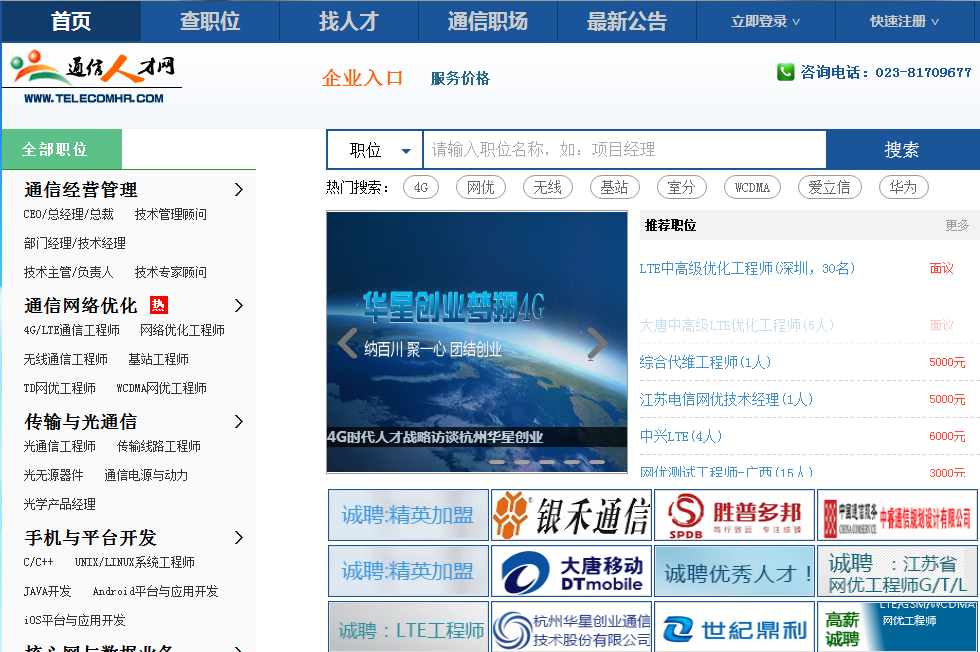Click 更多 in recommended jobs

pyautogui.click(x=957, y=225)
